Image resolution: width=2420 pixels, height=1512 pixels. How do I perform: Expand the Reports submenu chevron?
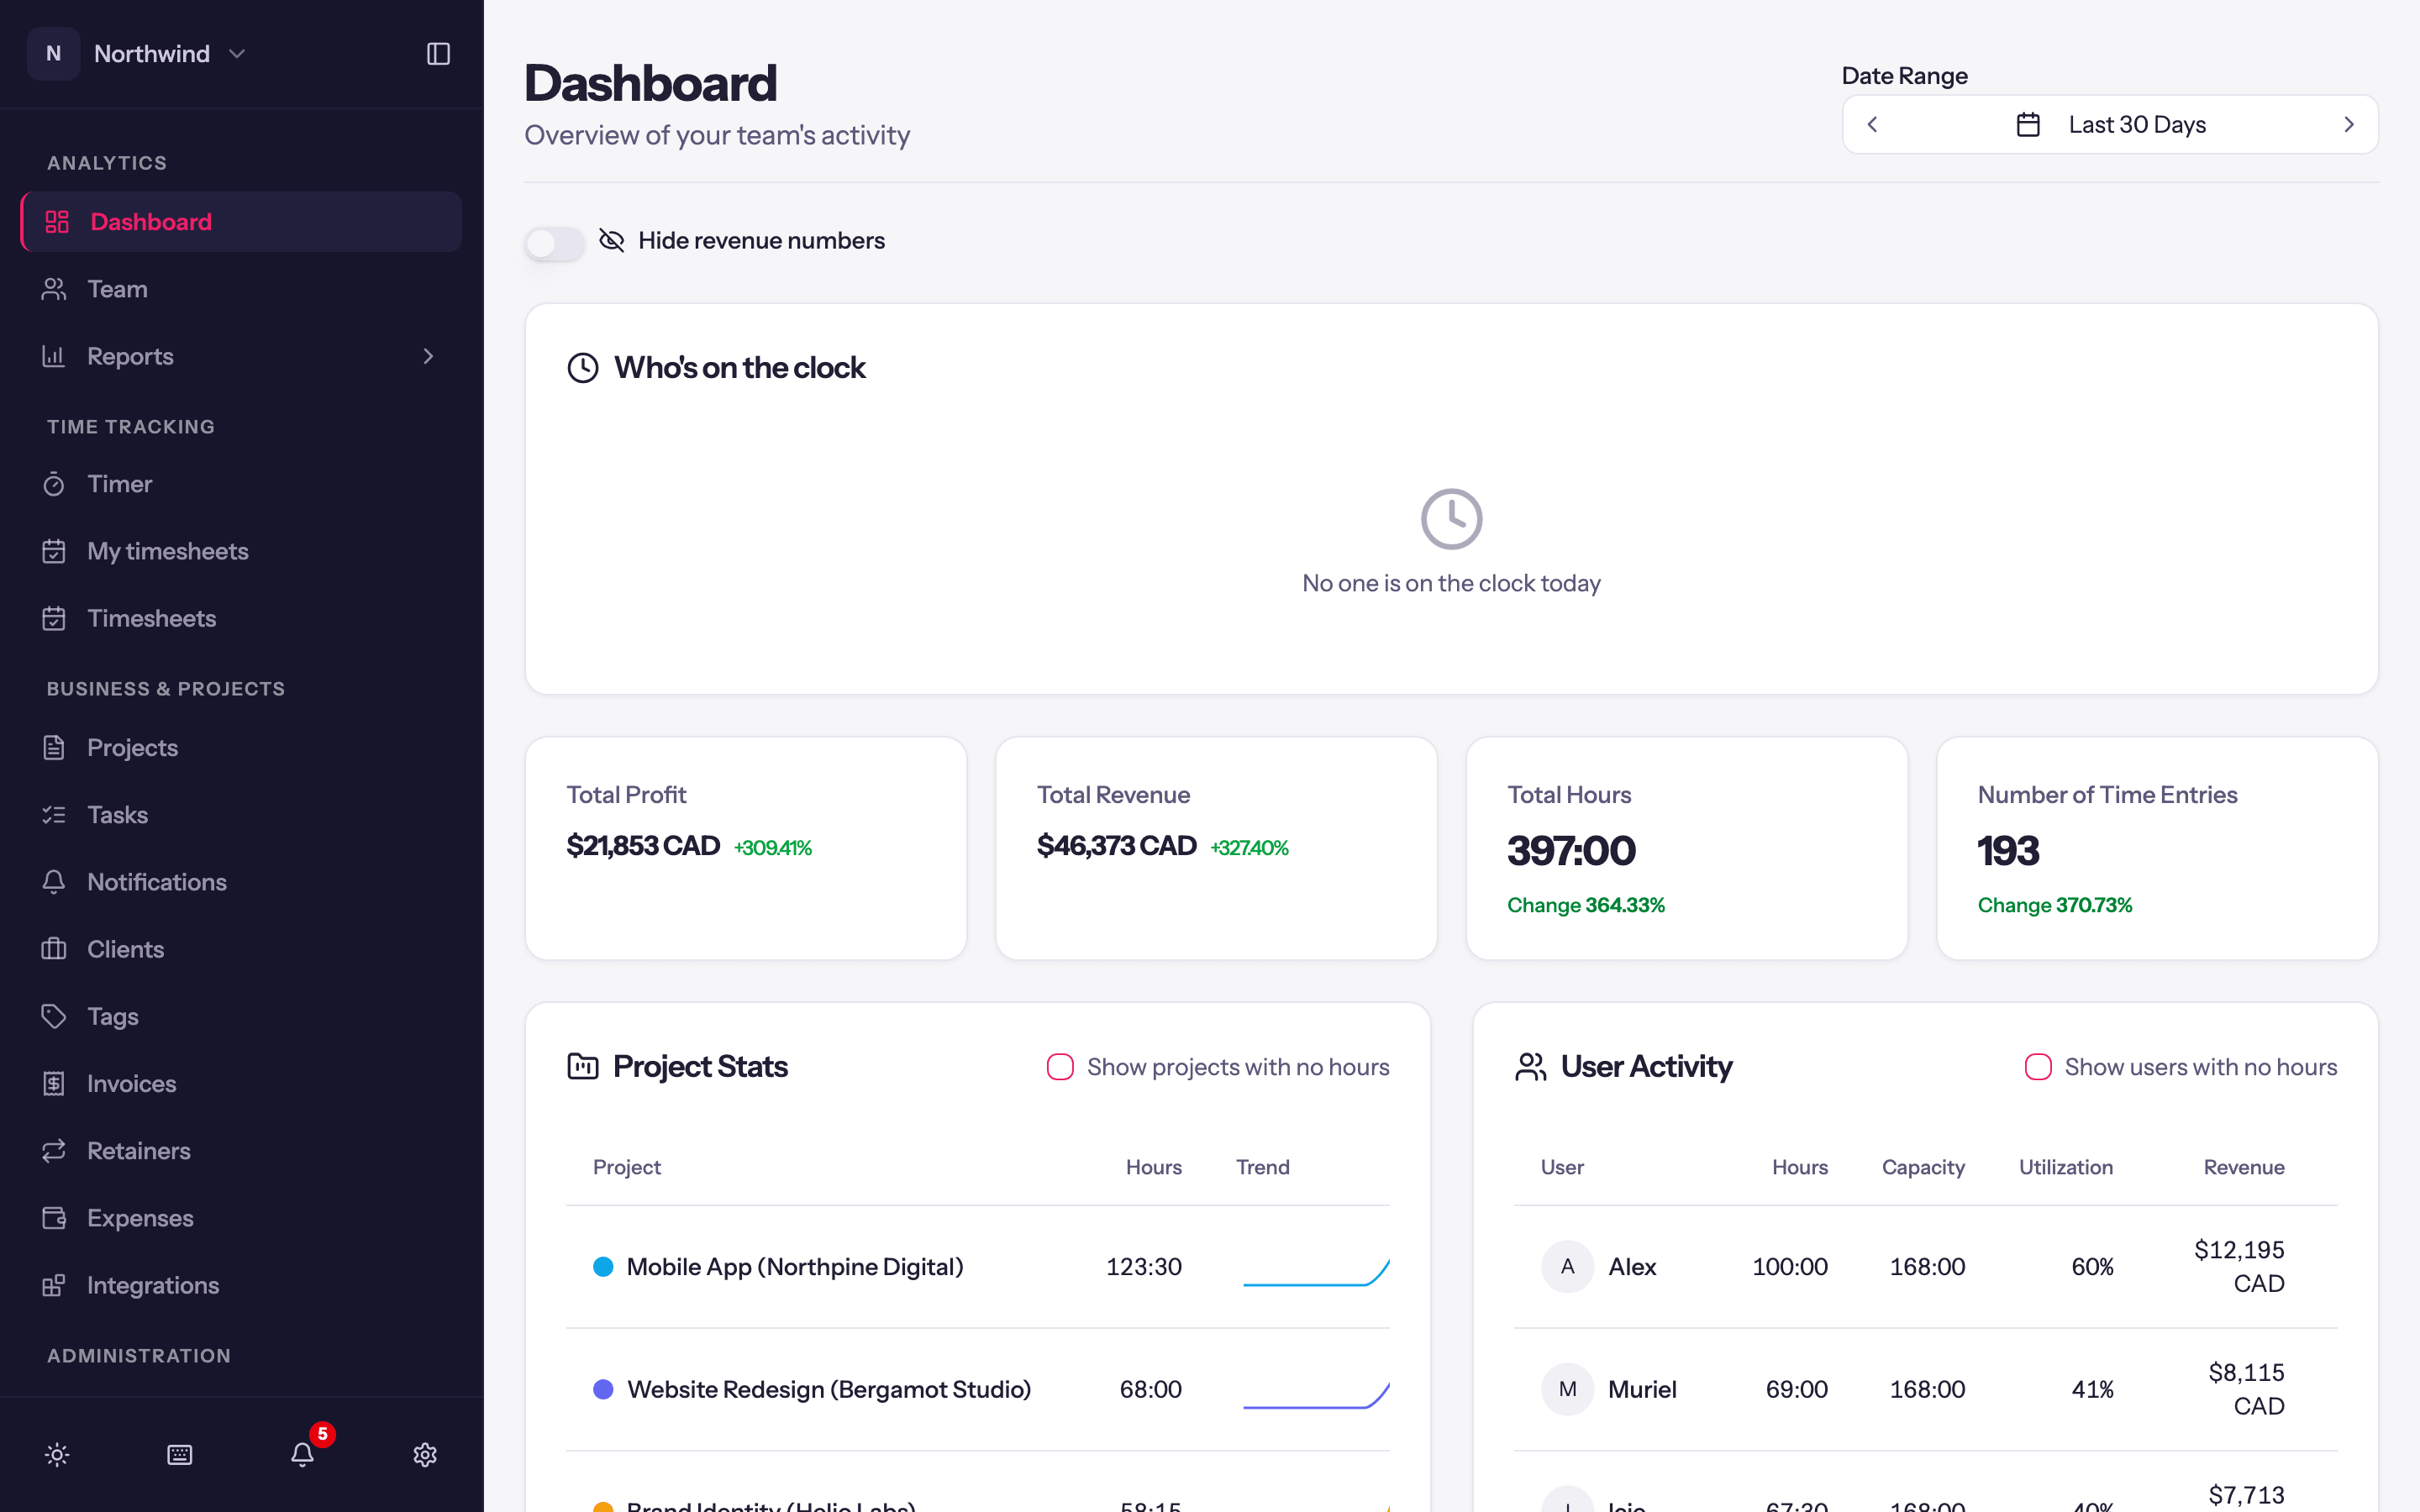[x=428, y=356]
